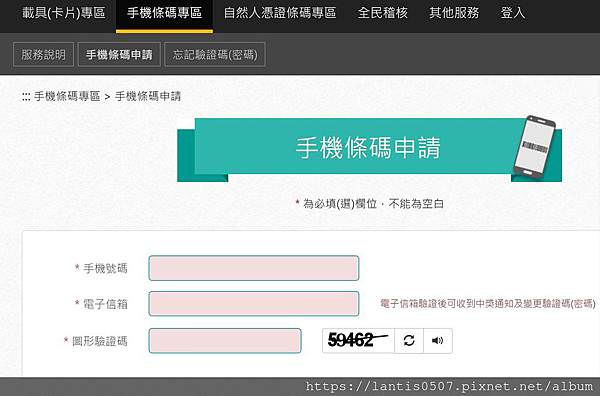Screen dimensions: 600x396
Task: Switch to 服務說明 tab
Action: point(43,54)
